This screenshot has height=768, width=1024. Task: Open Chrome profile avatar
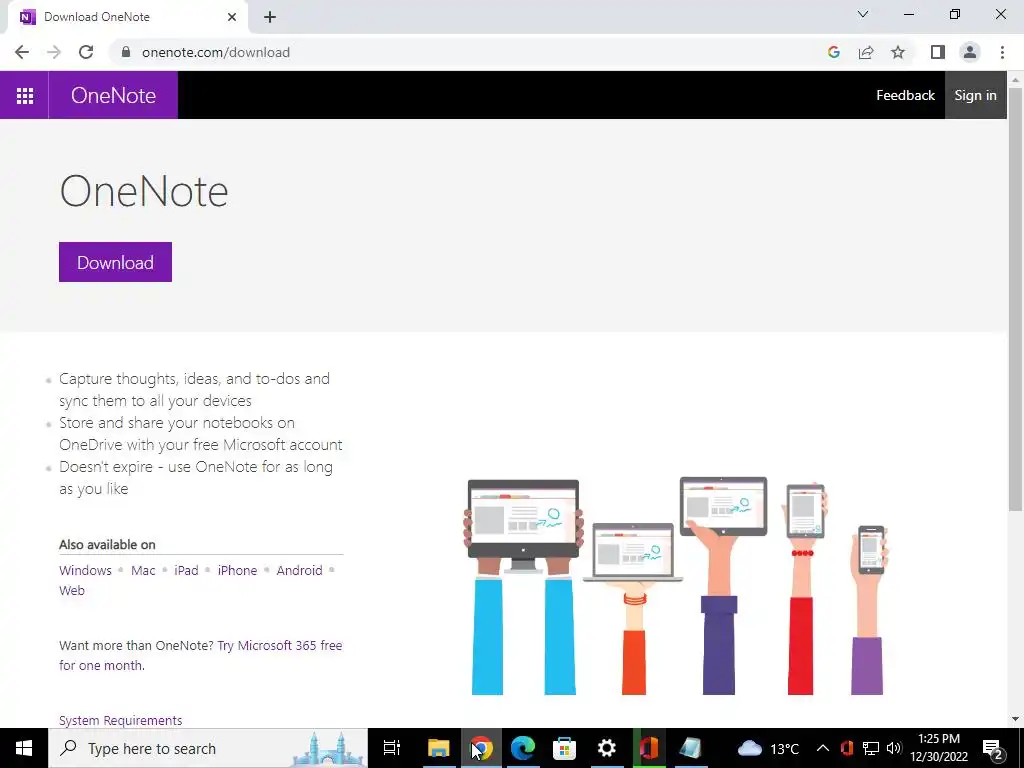[x=970, y=52]
